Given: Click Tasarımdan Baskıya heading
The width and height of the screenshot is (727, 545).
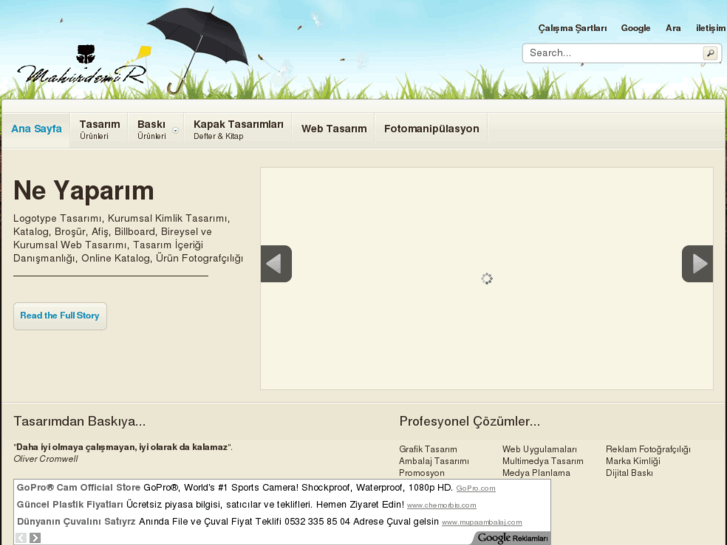Looking at the screenshot, I should (x=79, y=421).
